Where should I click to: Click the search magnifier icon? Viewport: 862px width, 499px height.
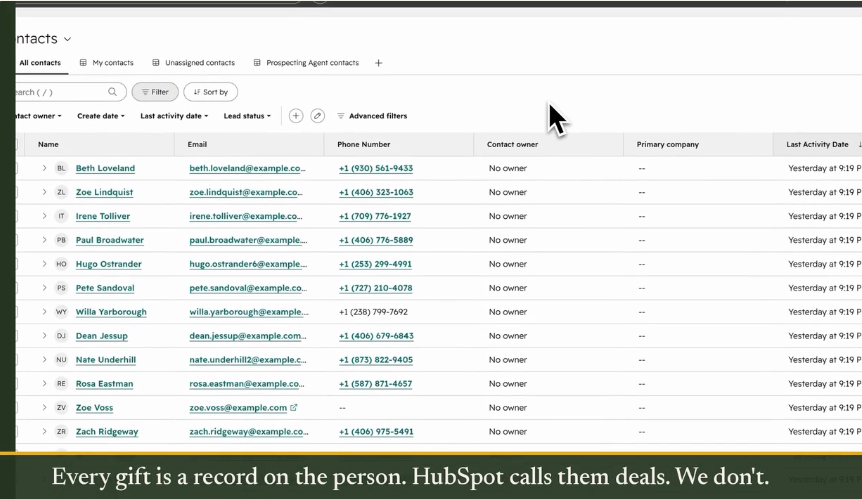[112, 92]
